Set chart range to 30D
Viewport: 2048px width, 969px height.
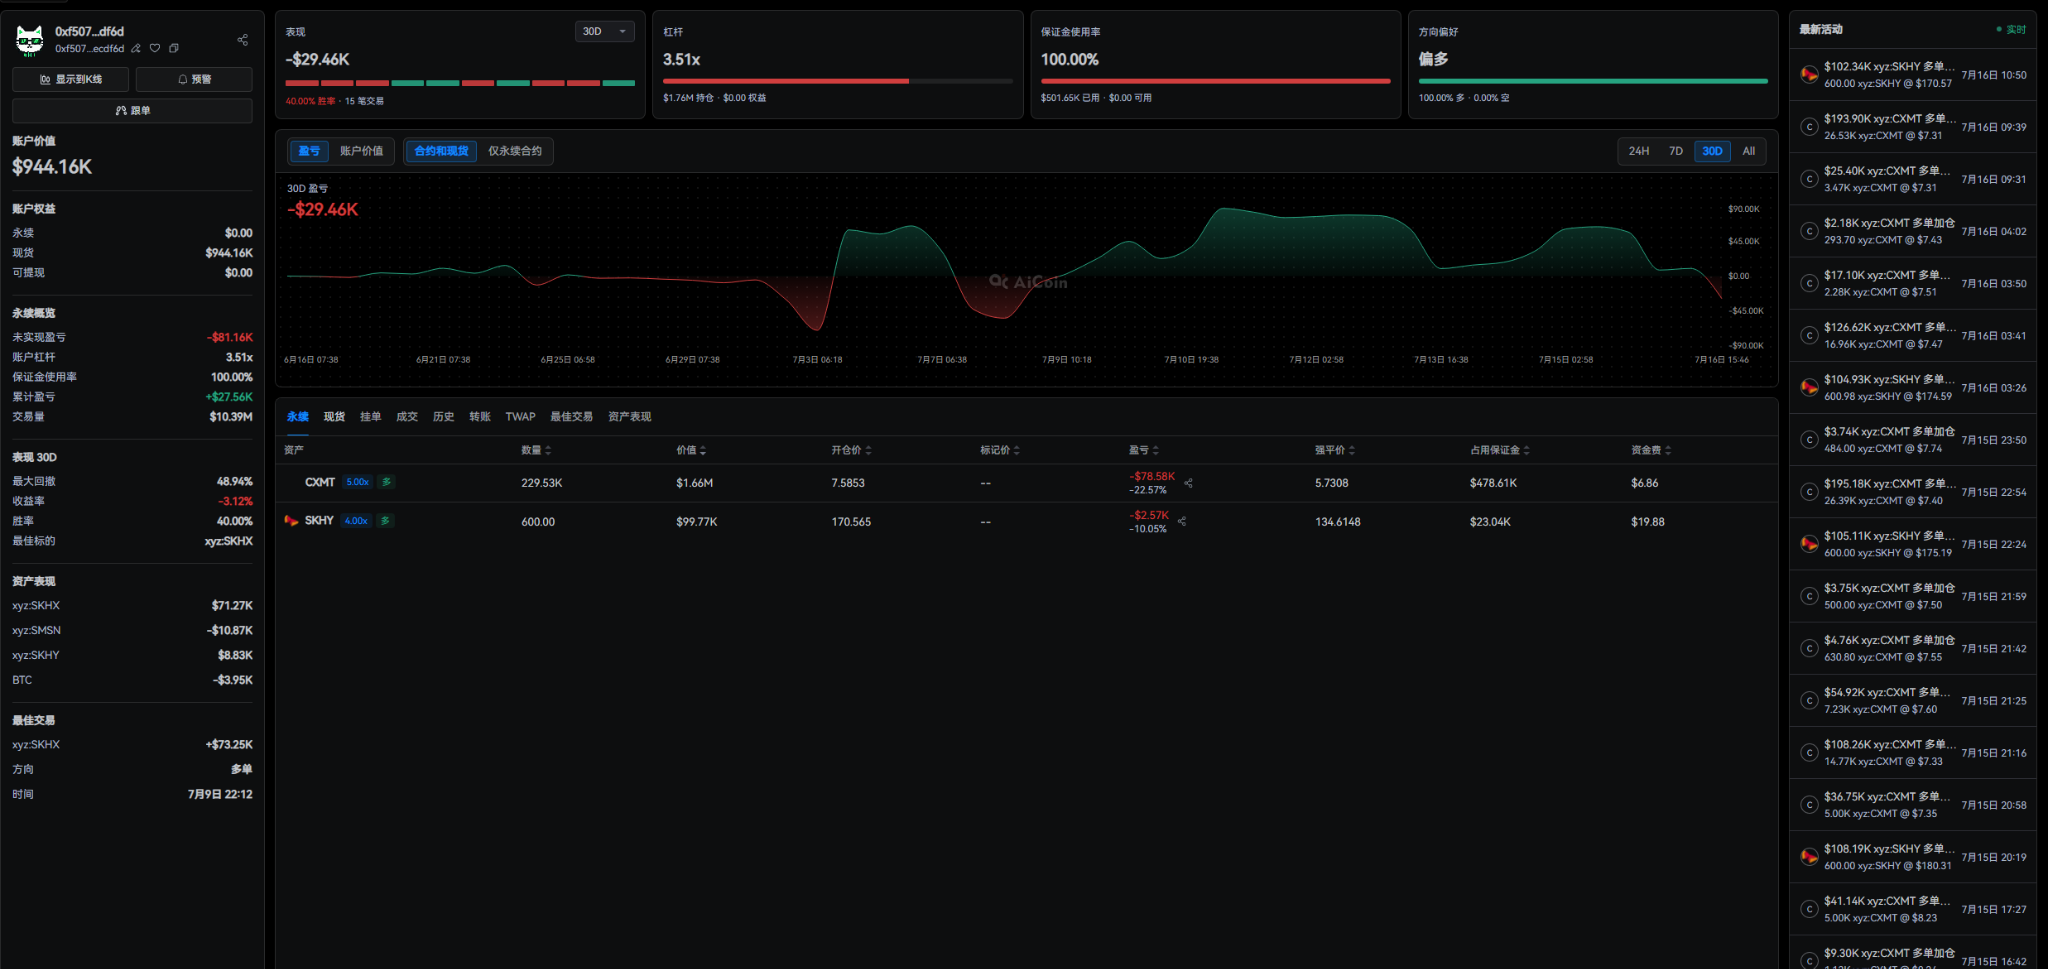tap(1712, 151)
